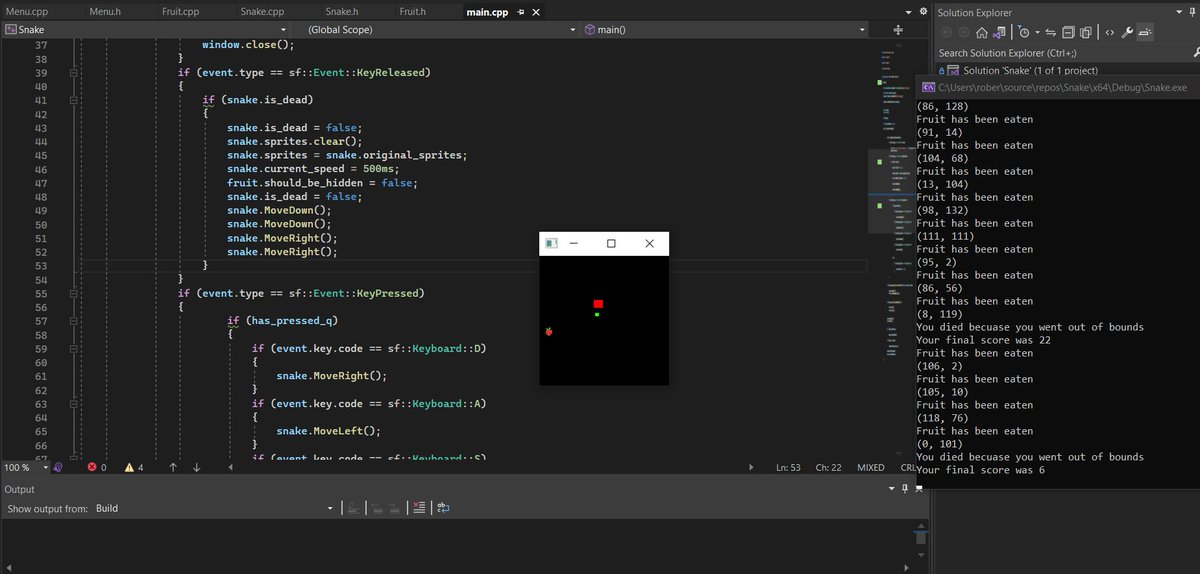Go to previous issue up arrow
1200x574 pixels.
click(173, 467)
